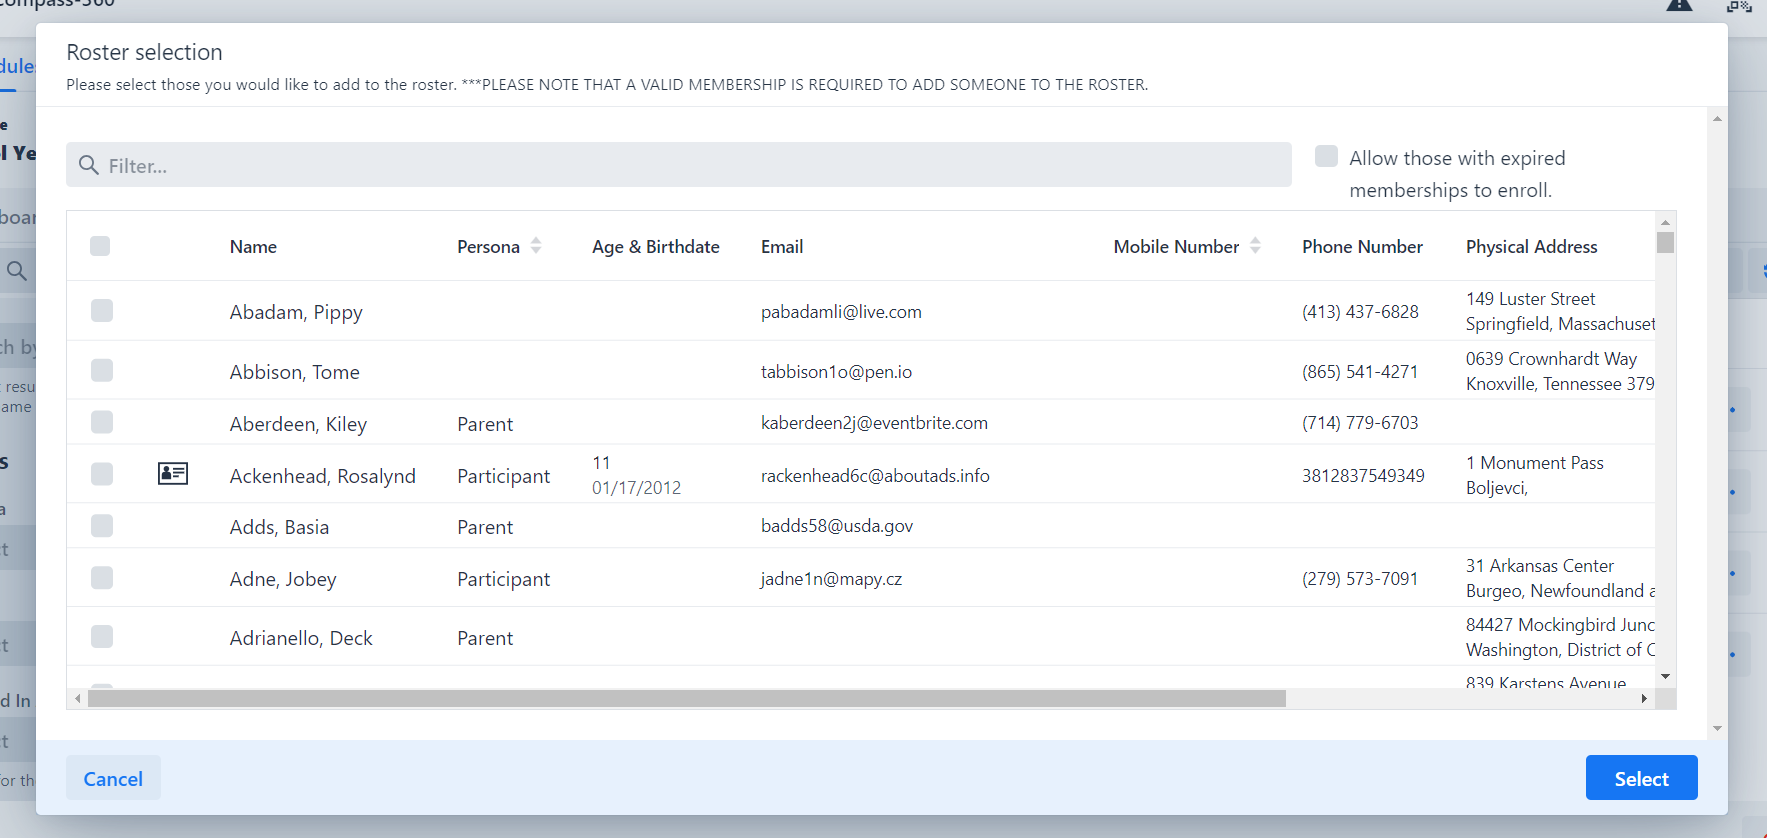1767x838 pixels.
Task: Click the table's horizontal scroll left arrow
Action: click(x=78, y=699)
